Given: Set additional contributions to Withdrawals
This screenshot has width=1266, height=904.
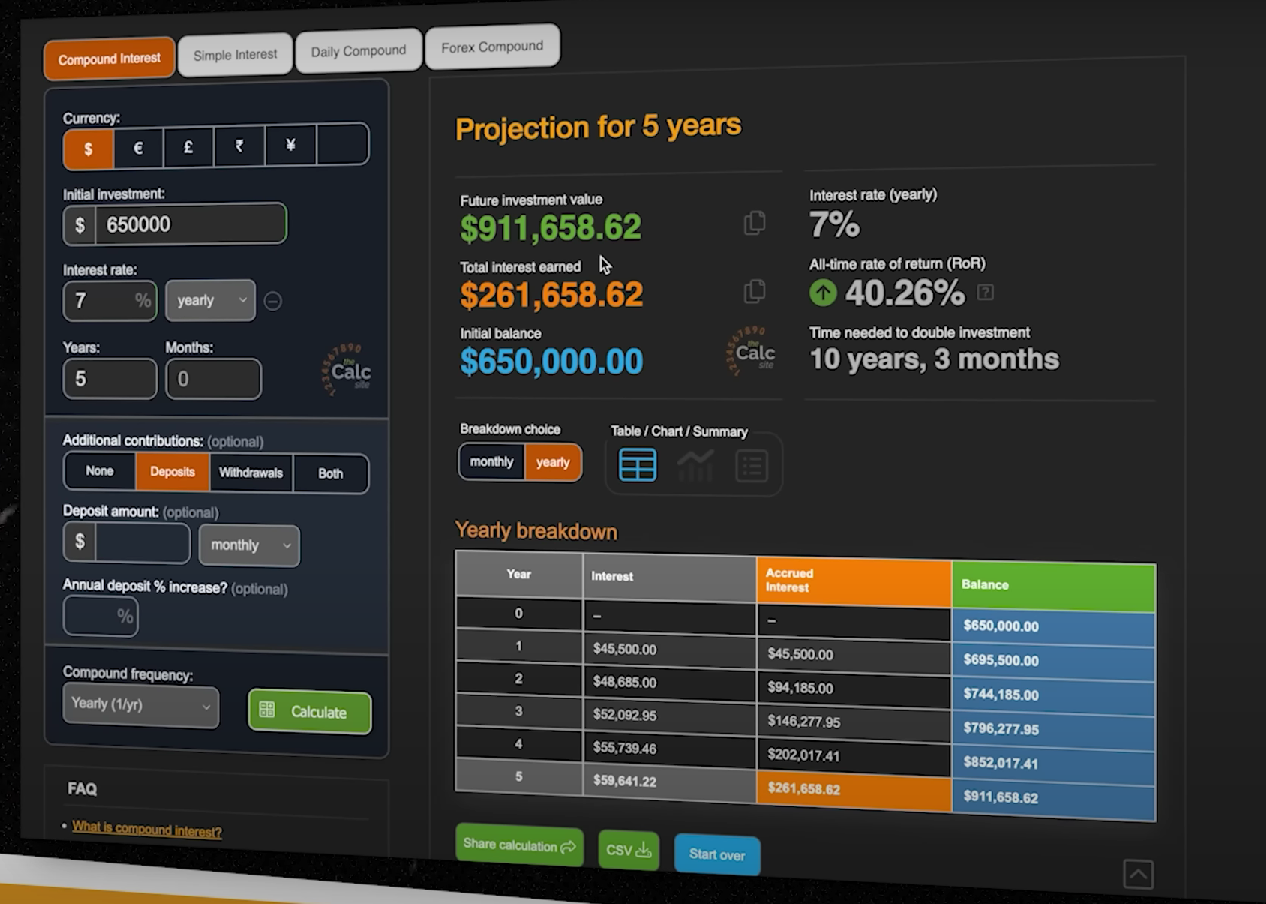Looking at the screenshot, I should coord(251,473).
